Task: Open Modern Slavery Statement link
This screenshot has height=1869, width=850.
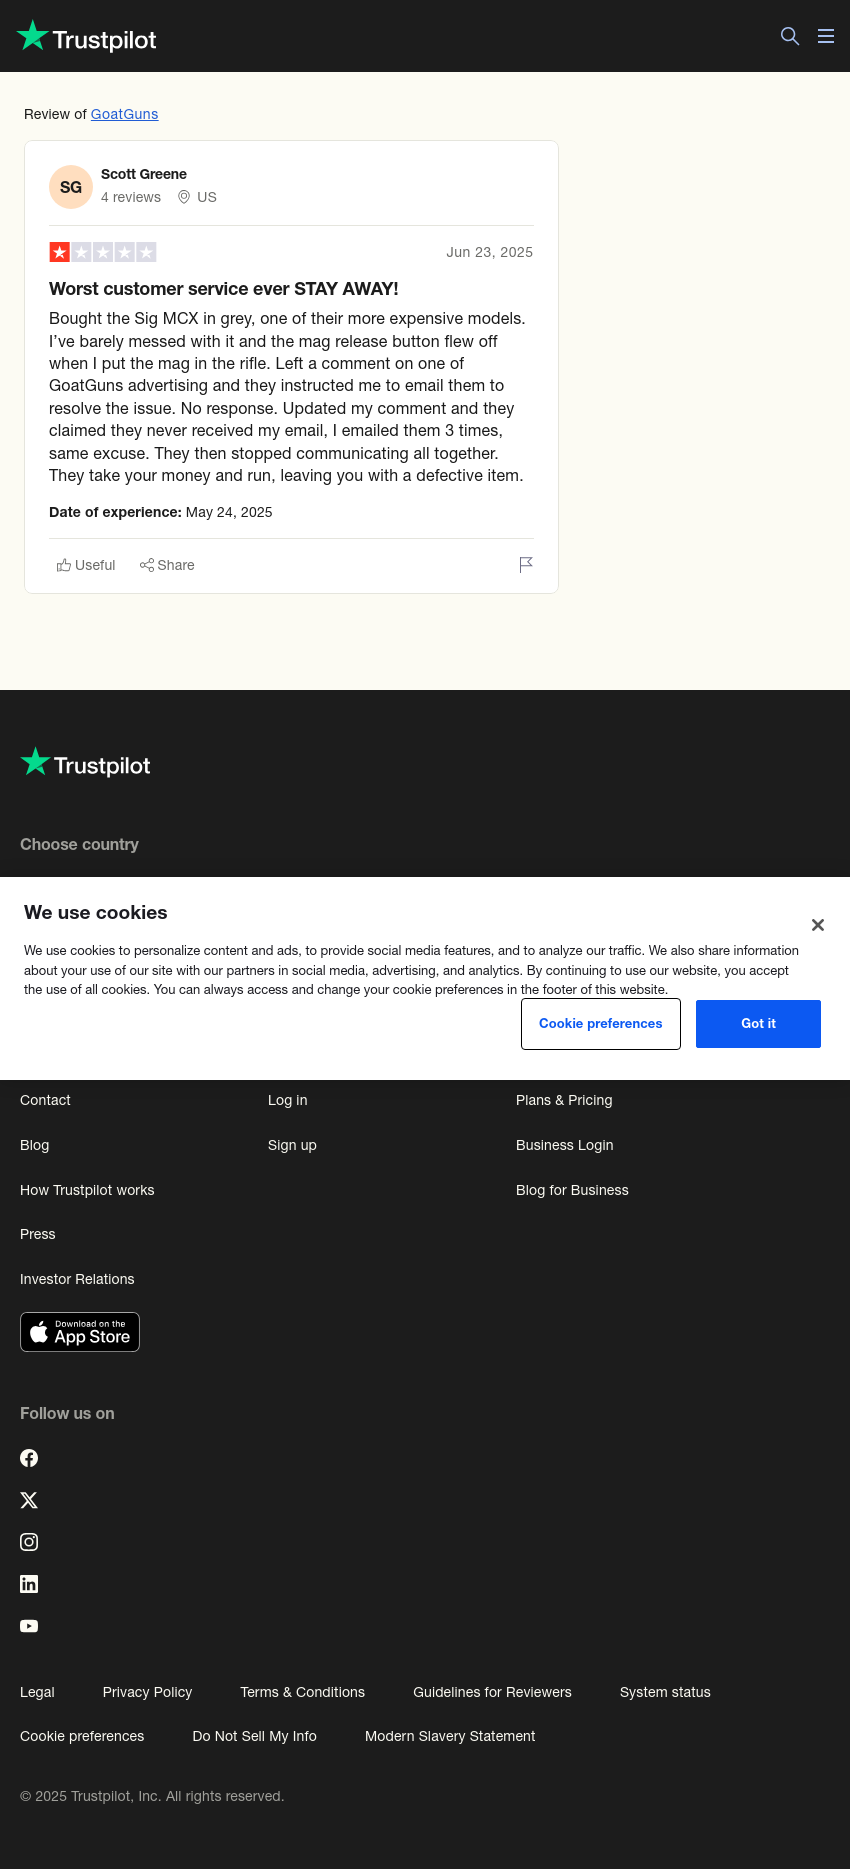Action: [450, 1736]
